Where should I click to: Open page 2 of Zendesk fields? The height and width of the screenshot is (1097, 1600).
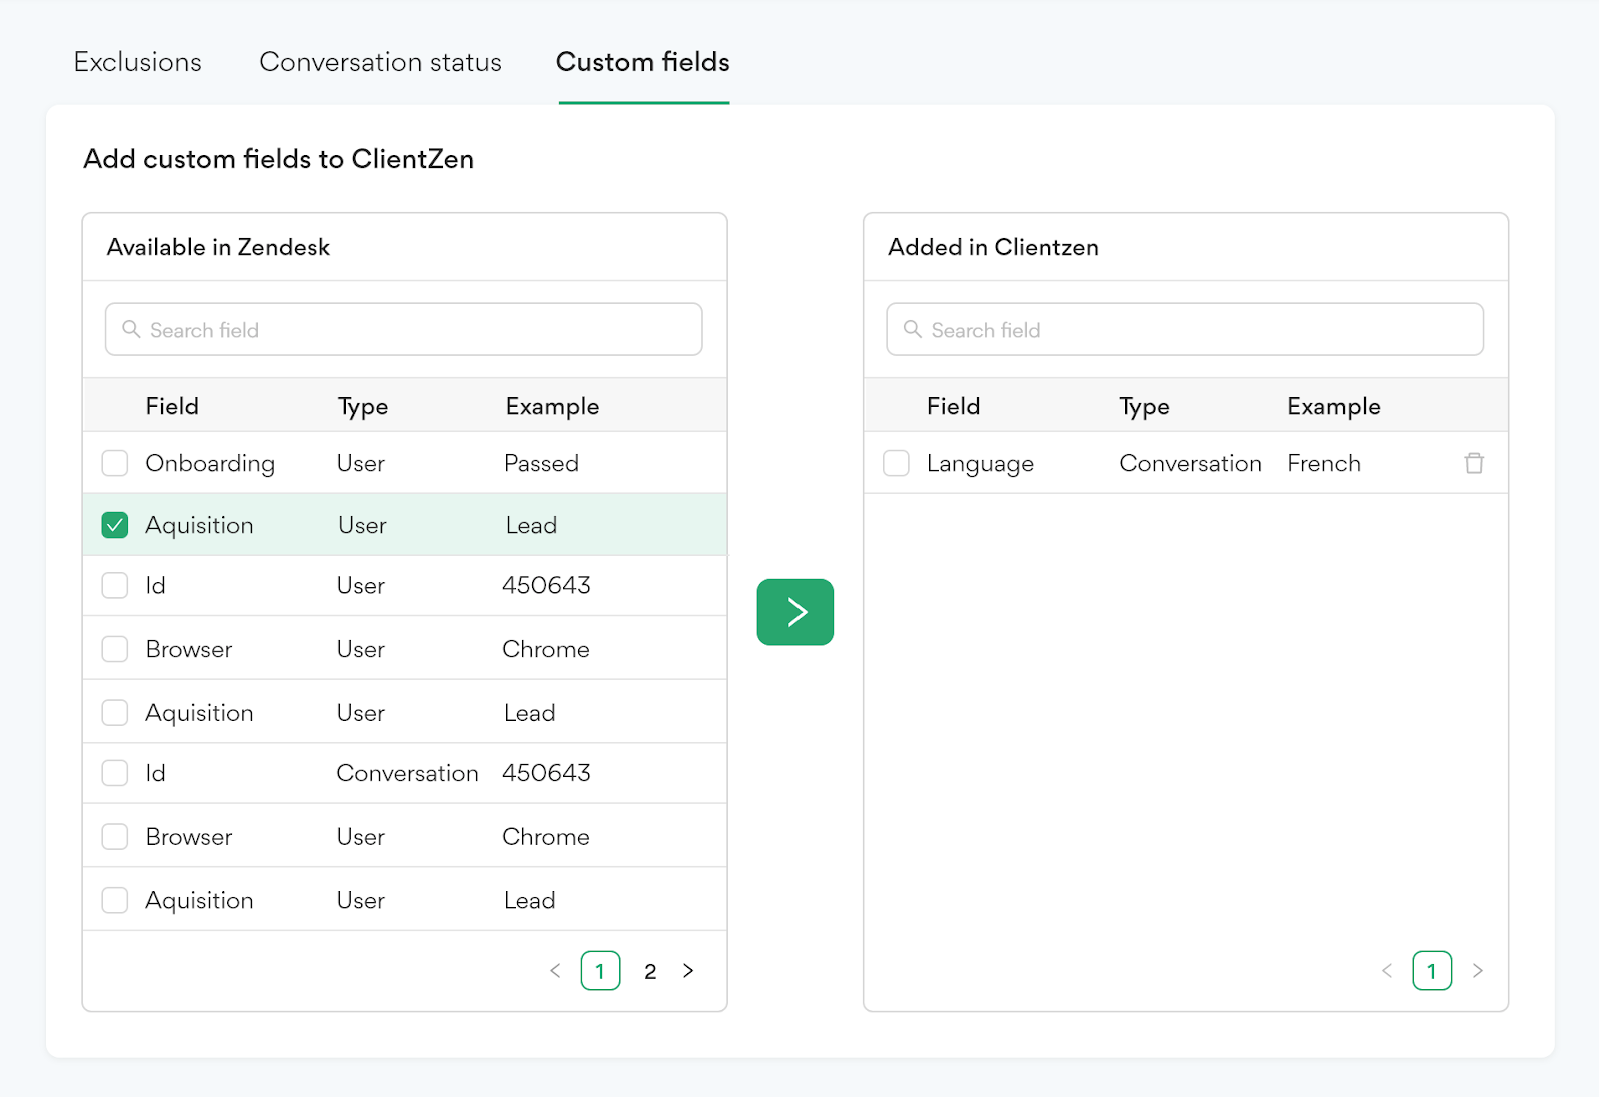(x=650, y=971)
